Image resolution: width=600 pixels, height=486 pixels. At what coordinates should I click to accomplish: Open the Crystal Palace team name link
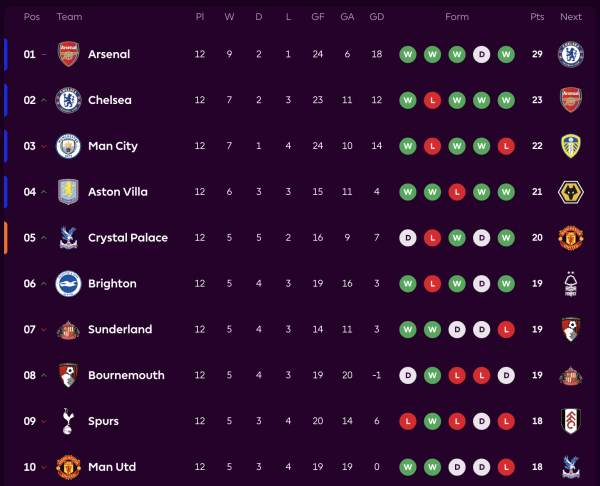128,238
